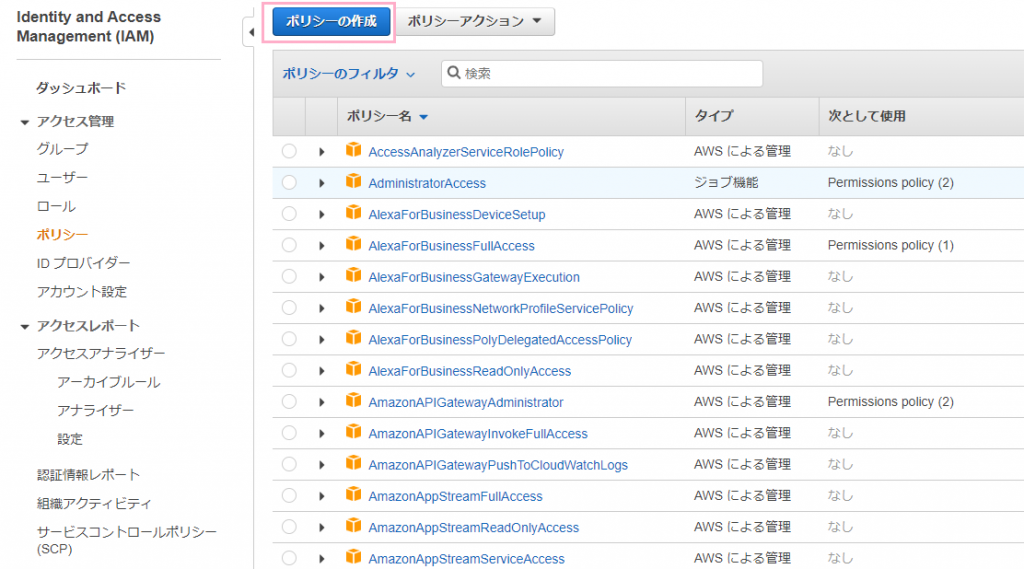Open the AlexaForBusinessDeviceSetup policy link
Viewport: 1024px width, 569px height.
point(456,215)
